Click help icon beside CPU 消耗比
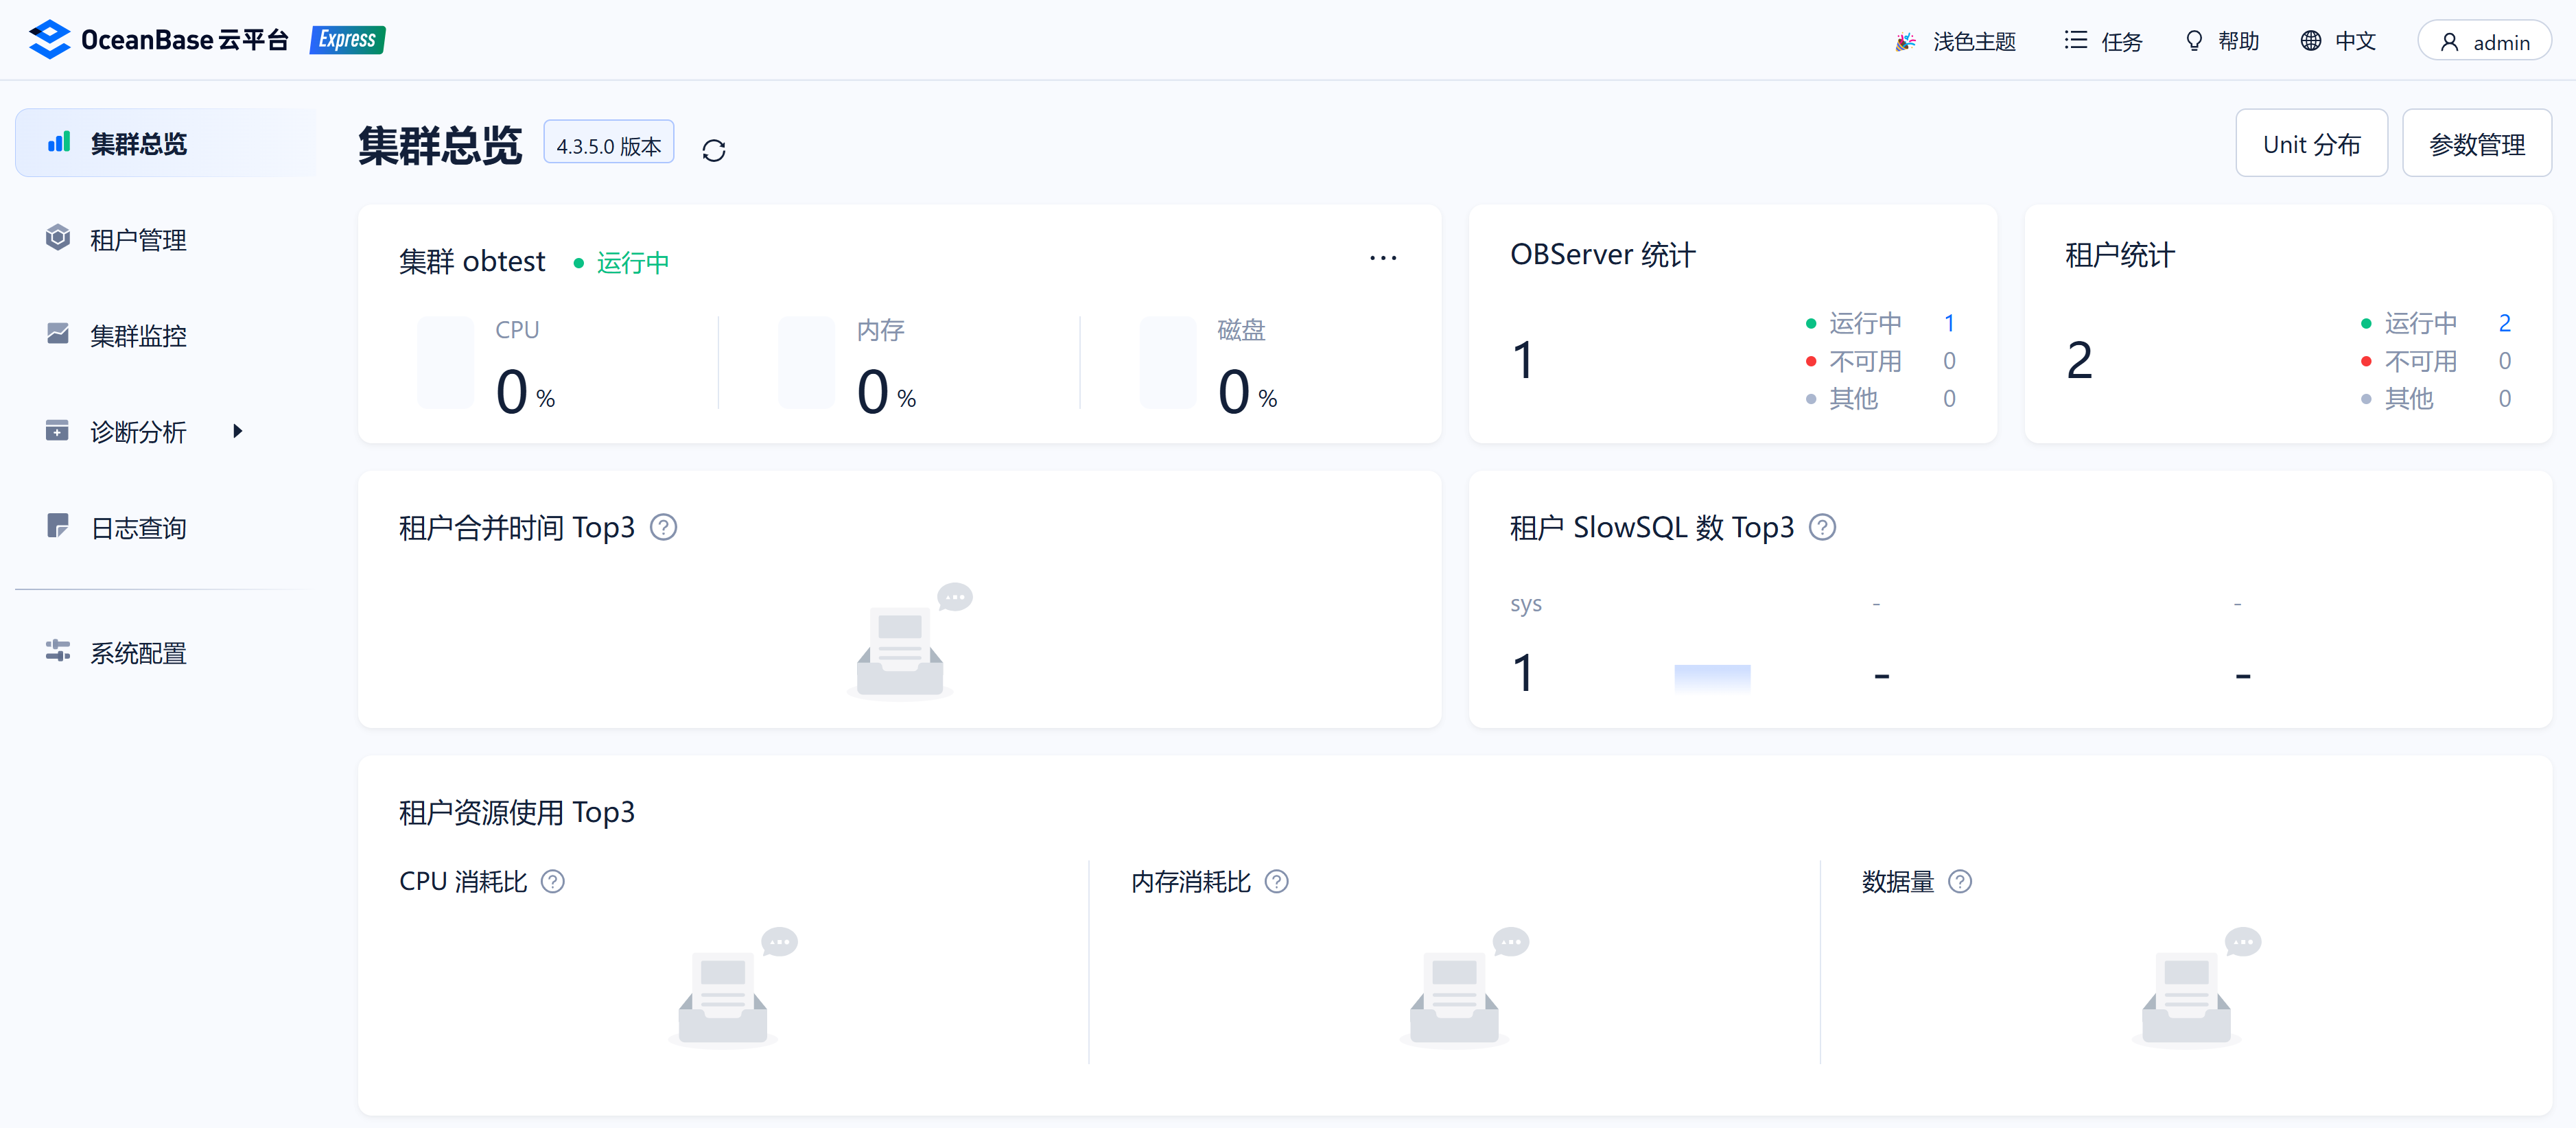Viewport: 2576px width, 1128px height. coord(553,881)
